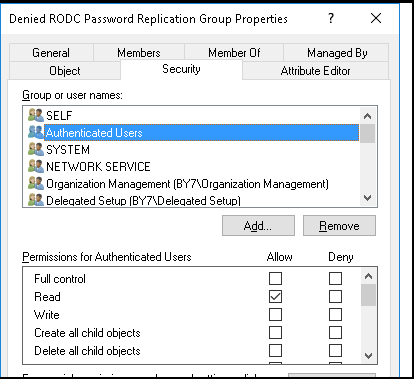This screenshot has height=379, width=414.
Task: Click the SYSTEM principal icon
Action: (36, 149)
